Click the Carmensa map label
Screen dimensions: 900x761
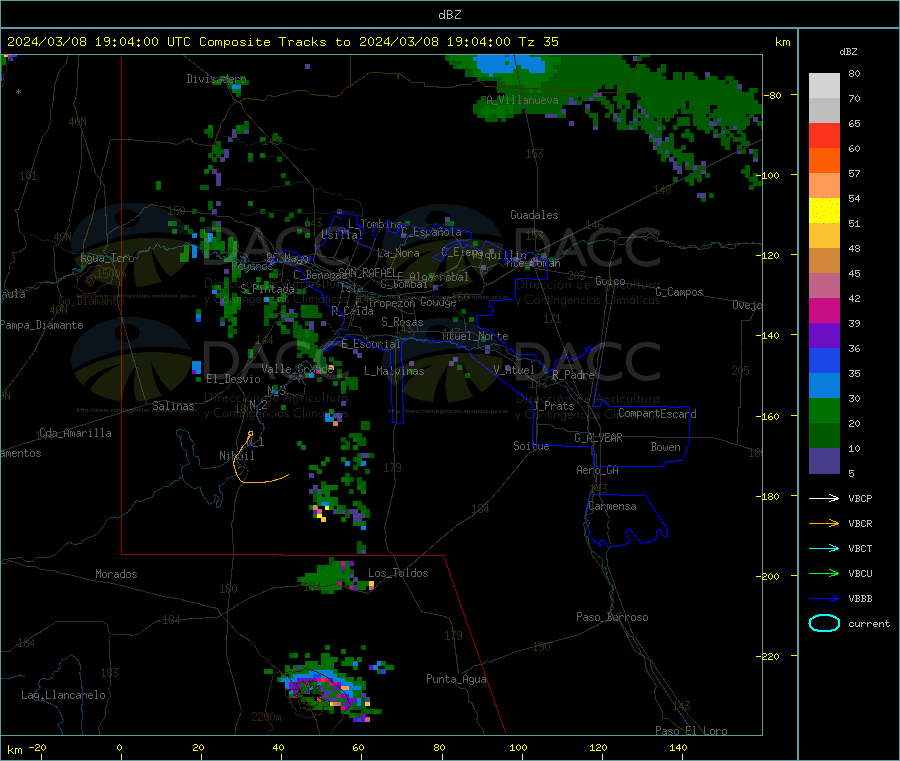click(x=612, y=506)
